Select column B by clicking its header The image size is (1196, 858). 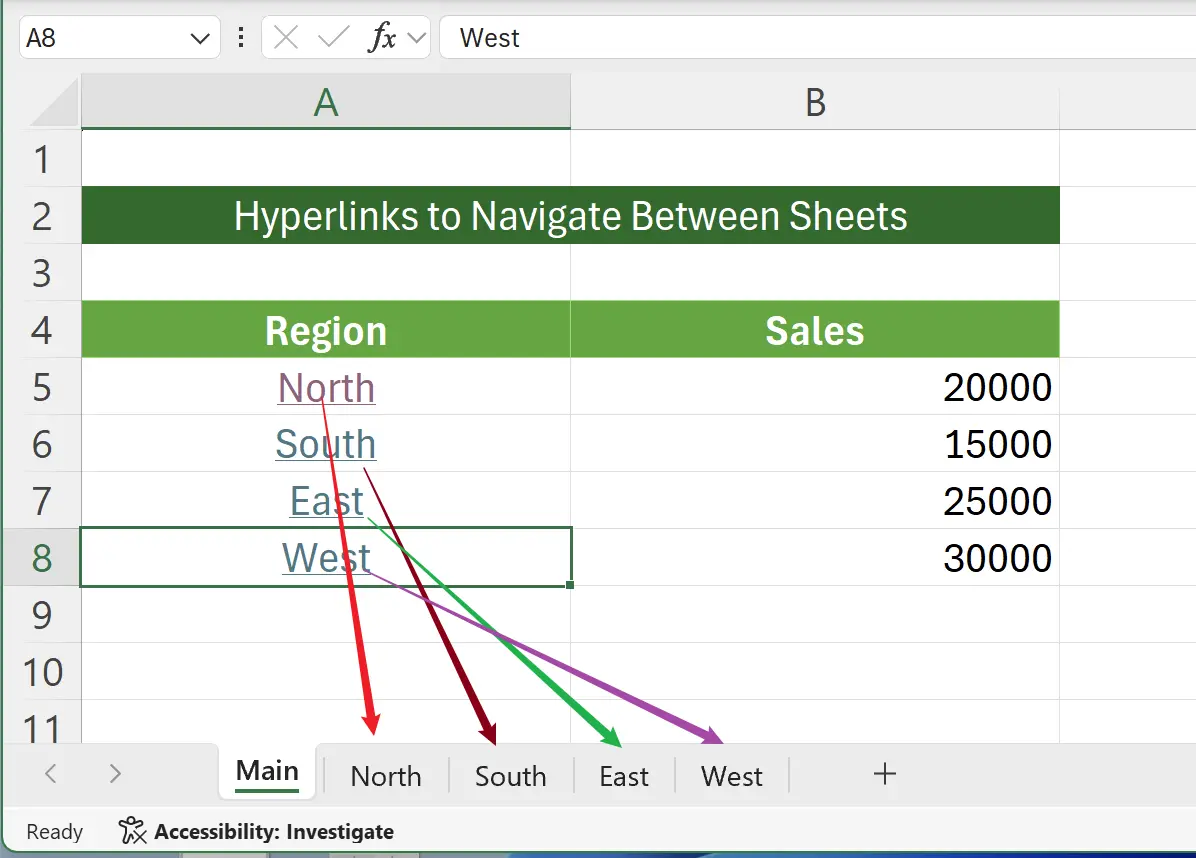(815, 102)
